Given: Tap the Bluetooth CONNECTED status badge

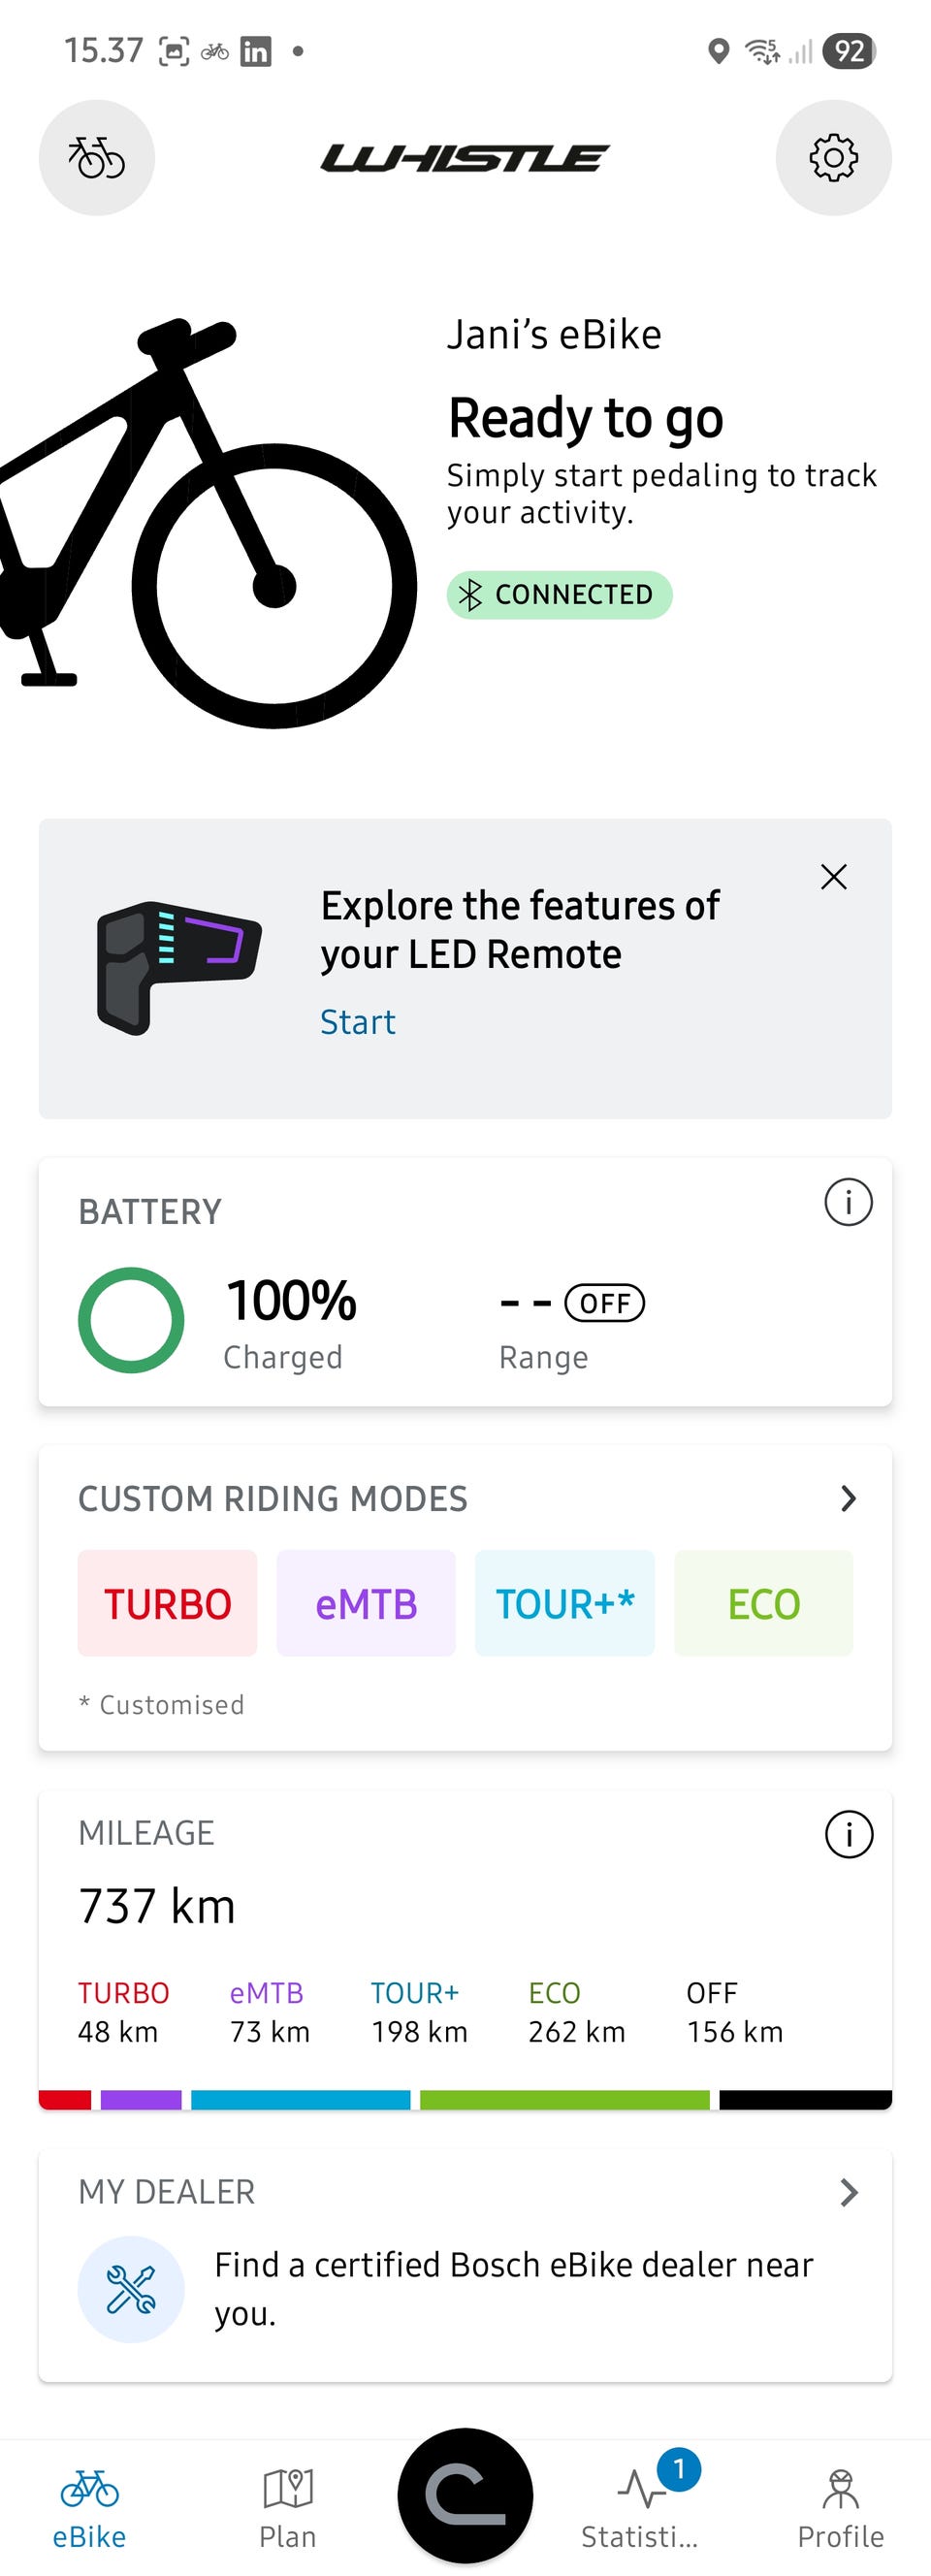Looking at the screenshot, I should pos(559,595).
